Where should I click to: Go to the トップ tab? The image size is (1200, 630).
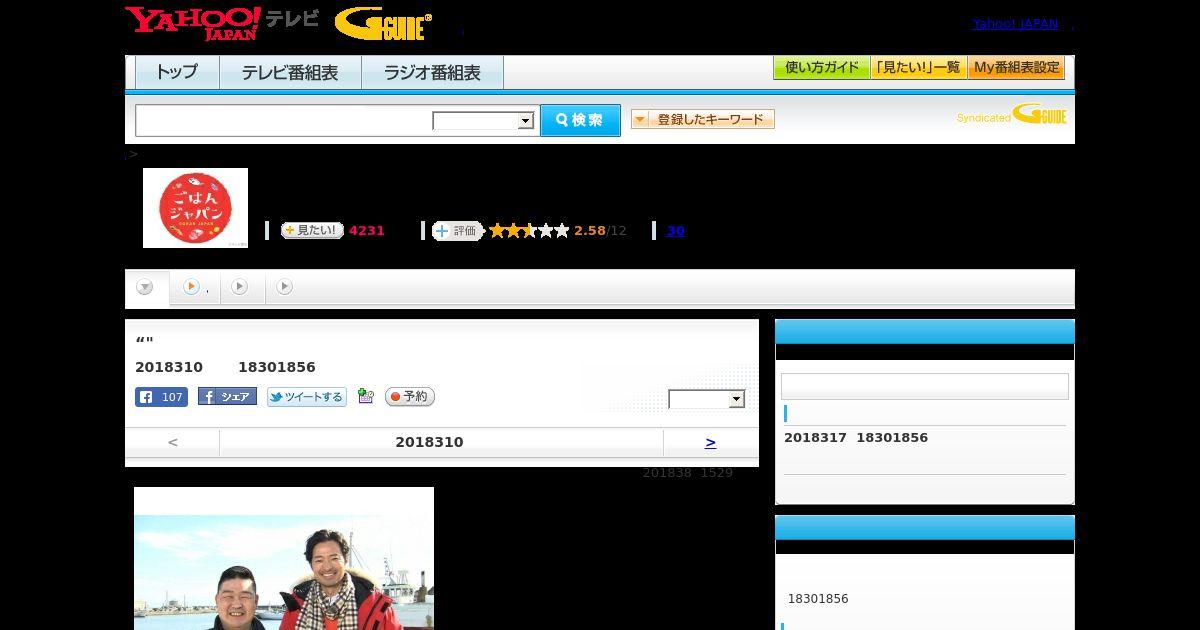click(177, 73)
